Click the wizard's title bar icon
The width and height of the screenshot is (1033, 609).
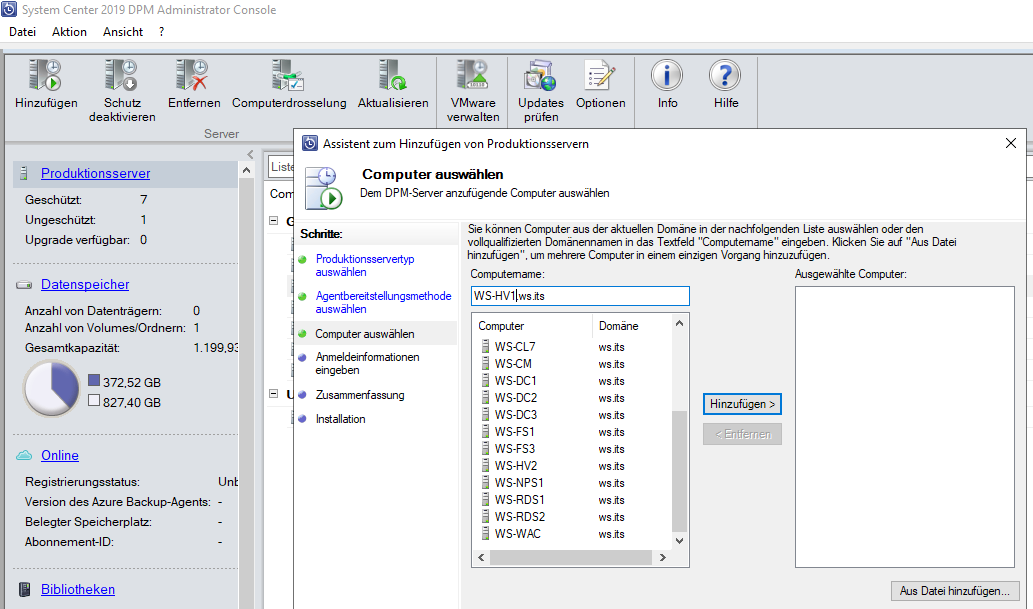coord(310,144)
